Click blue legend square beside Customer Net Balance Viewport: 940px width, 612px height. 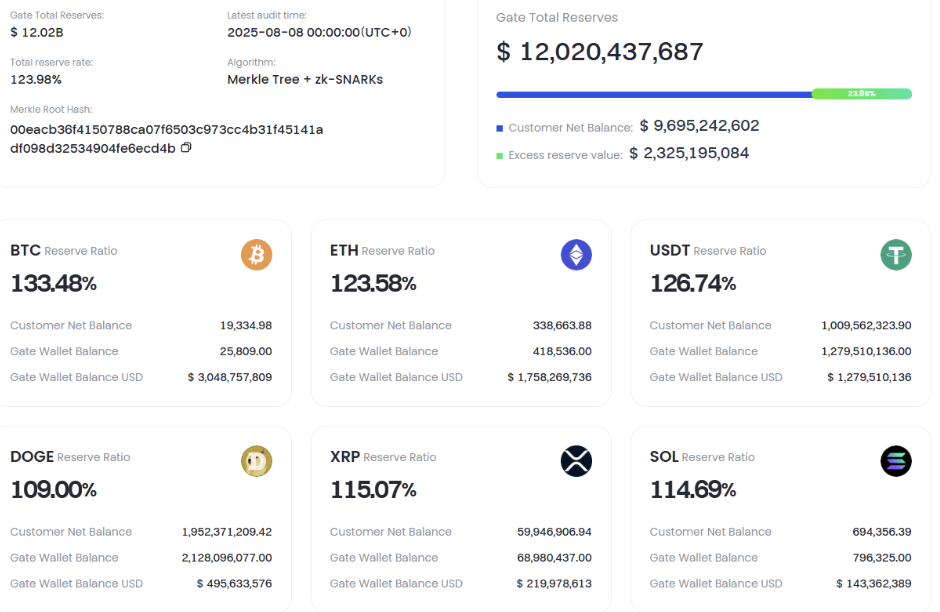point(500,128)
